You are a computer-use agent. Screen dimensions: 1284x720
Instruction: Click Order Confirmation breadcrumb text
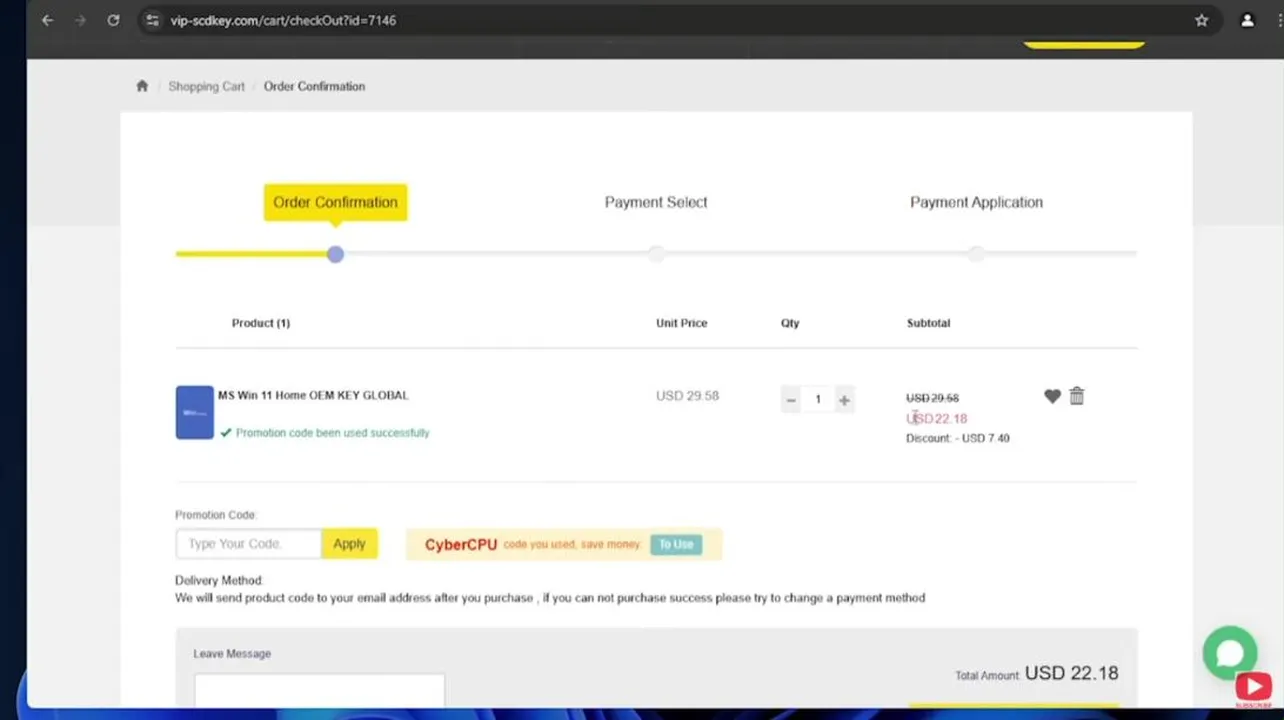314,86
